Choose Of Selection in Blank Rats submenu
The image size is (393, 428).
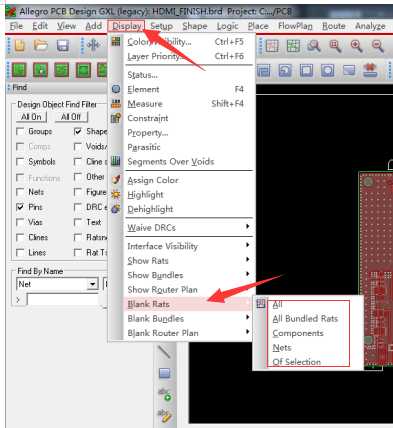pos(296,362)
